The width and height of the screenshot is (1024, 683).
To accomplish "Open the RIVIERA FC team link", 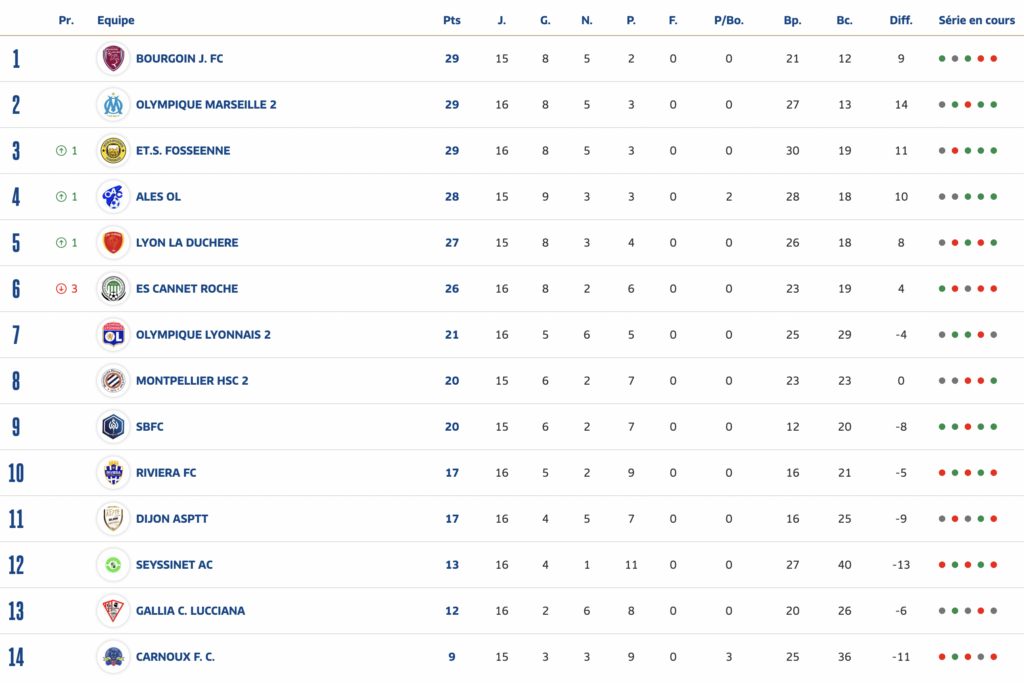I will [166, 473].
